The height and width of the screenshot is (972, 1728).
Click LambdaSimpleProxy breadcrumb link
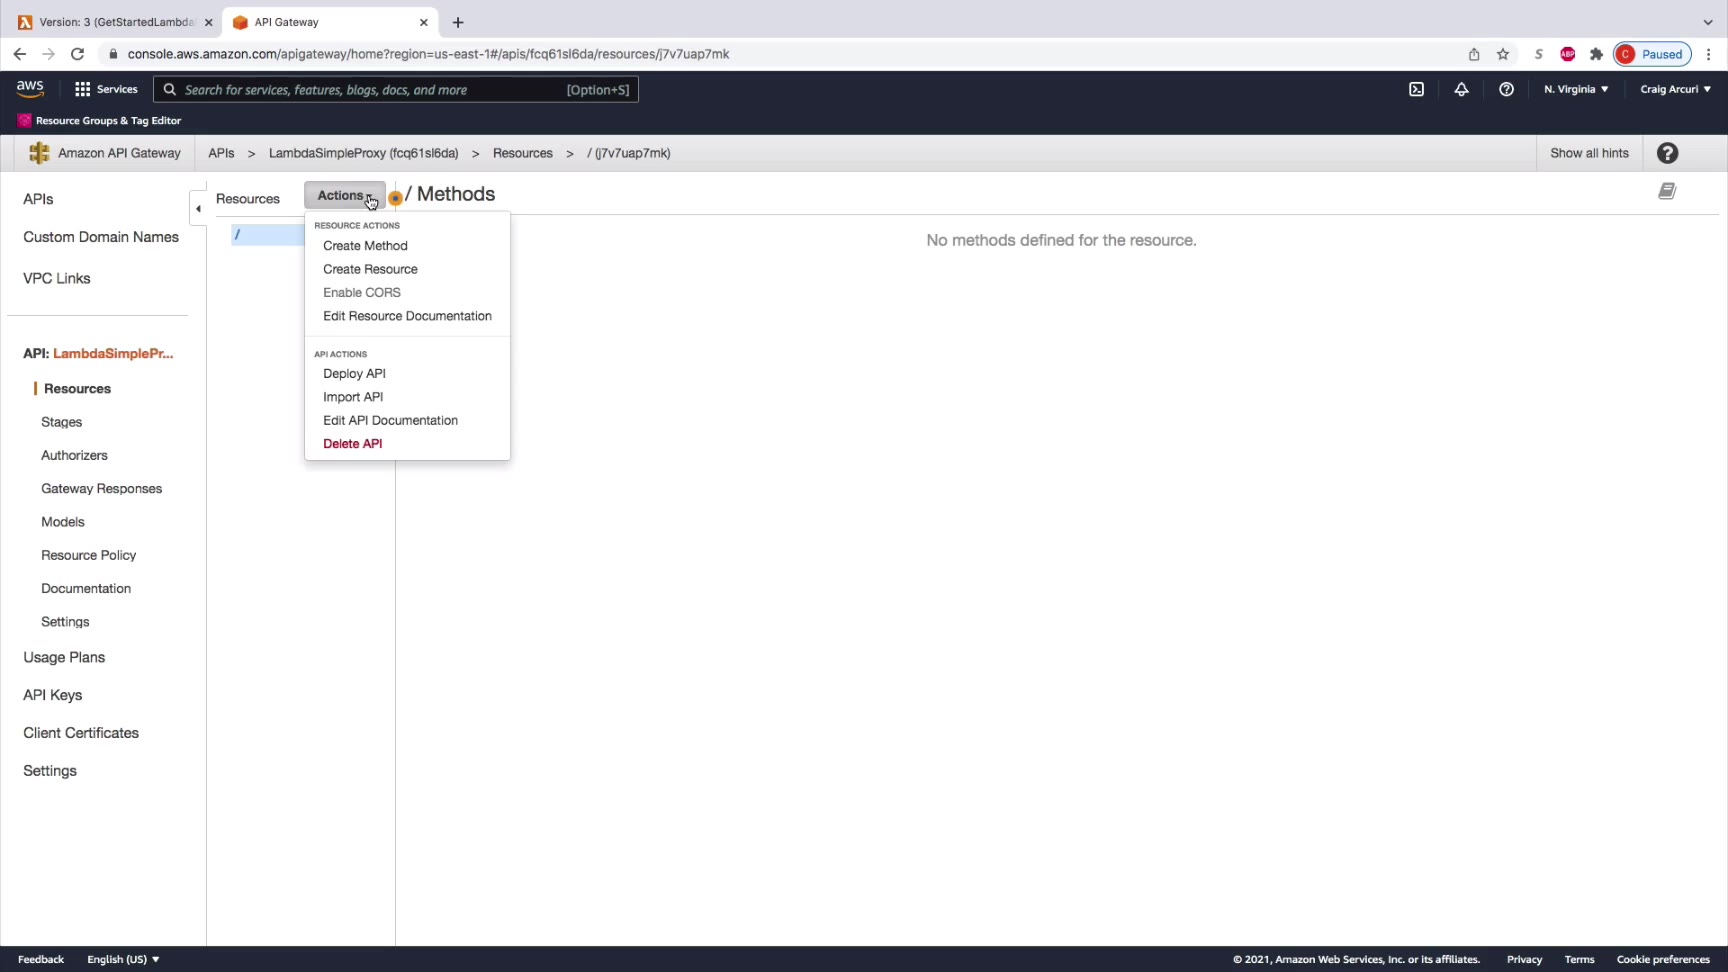coord(363,153)
